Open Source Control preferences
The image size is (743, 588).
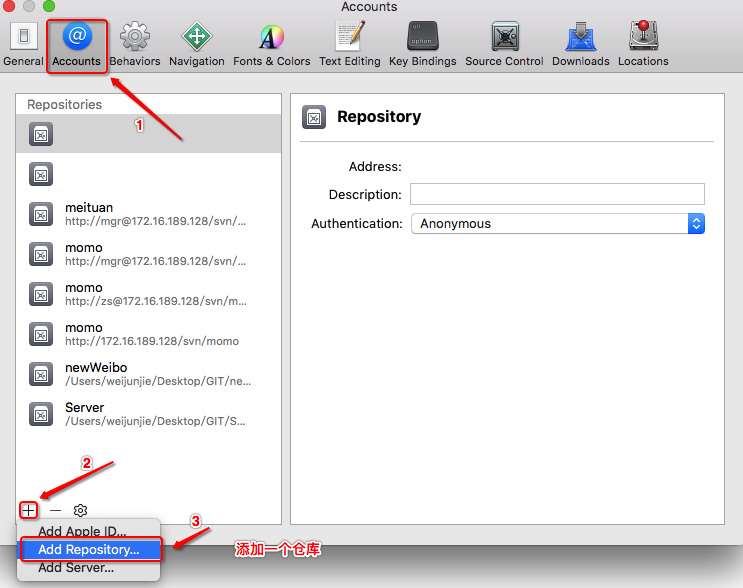tap(504, 45)
